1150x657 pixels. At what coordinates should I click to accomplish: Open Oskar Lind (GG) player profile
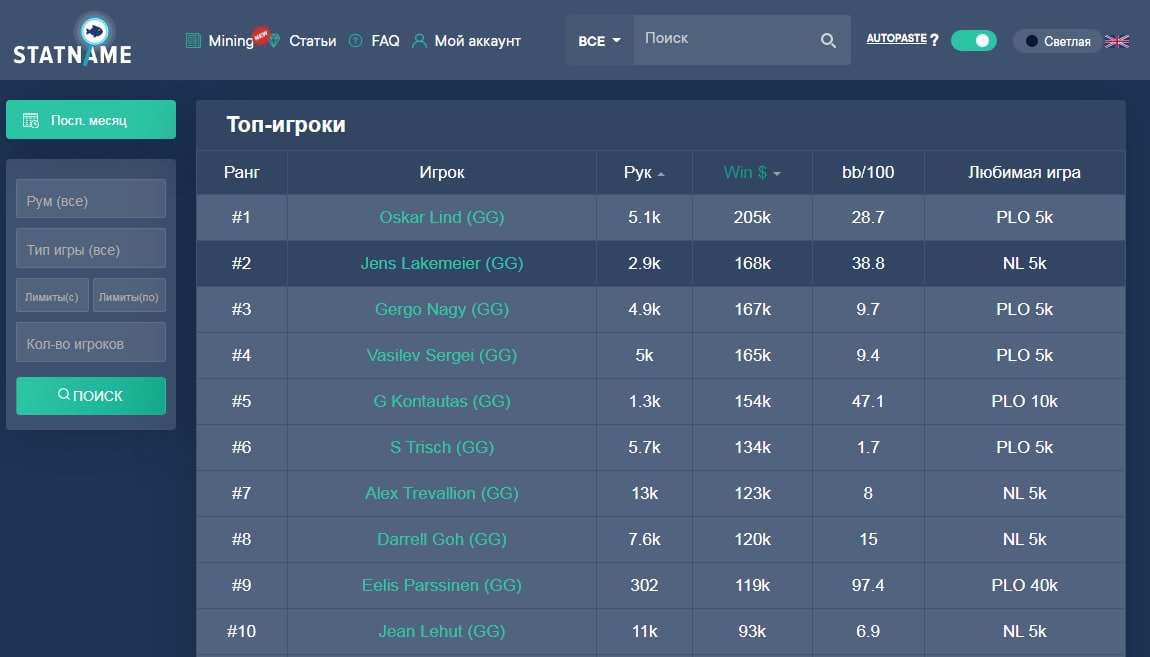(442, 217)
